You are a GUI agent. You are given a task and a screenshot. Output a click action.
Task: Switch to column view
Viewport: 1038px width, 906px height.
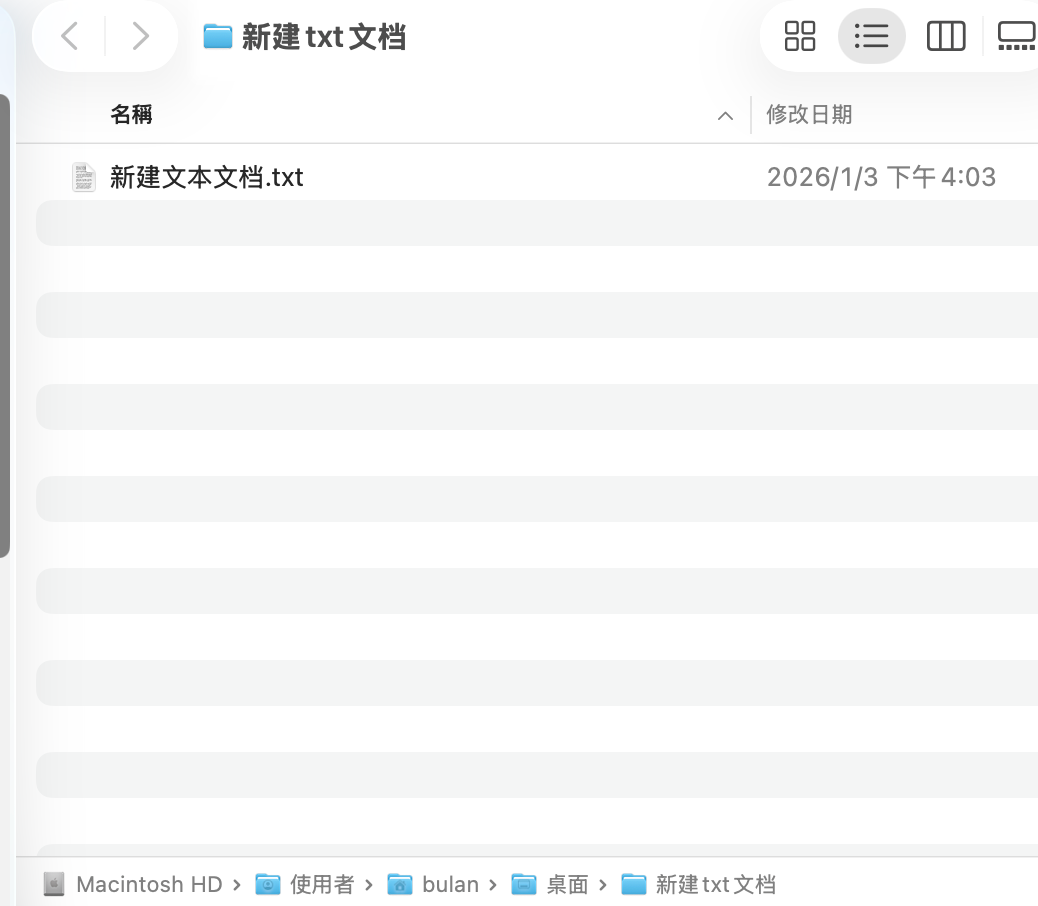pos(945,37)
